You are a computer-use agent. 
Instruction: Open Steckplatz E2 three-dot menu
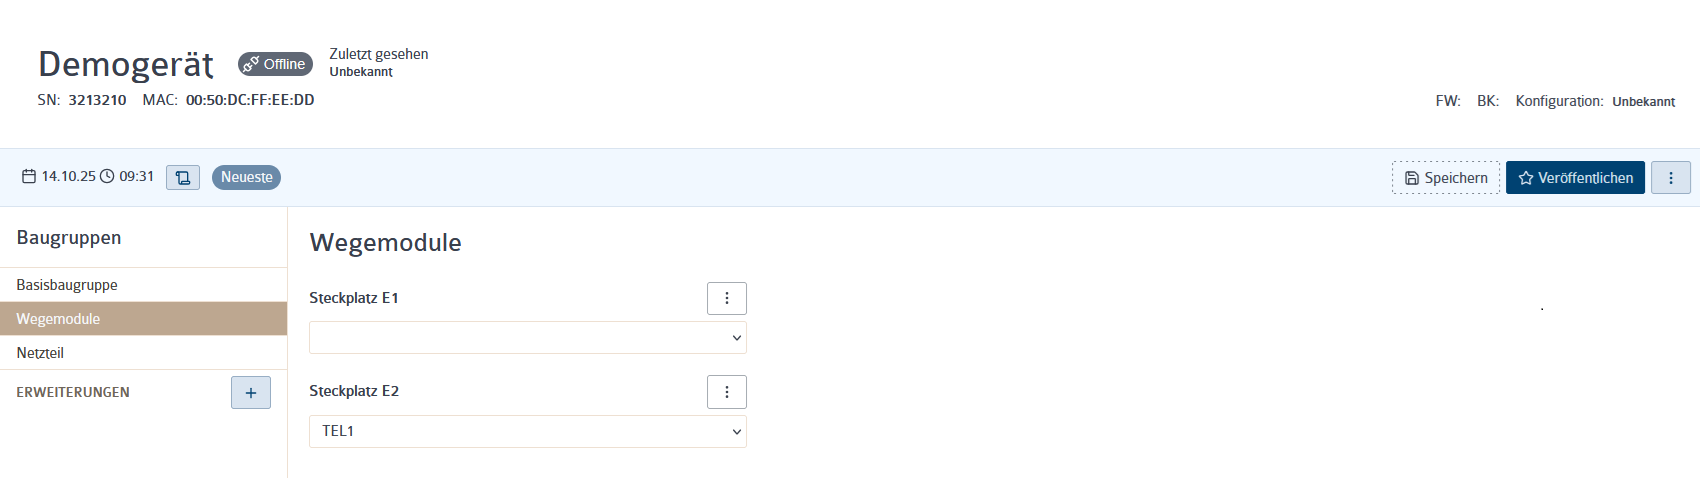[x=727, y=392]
